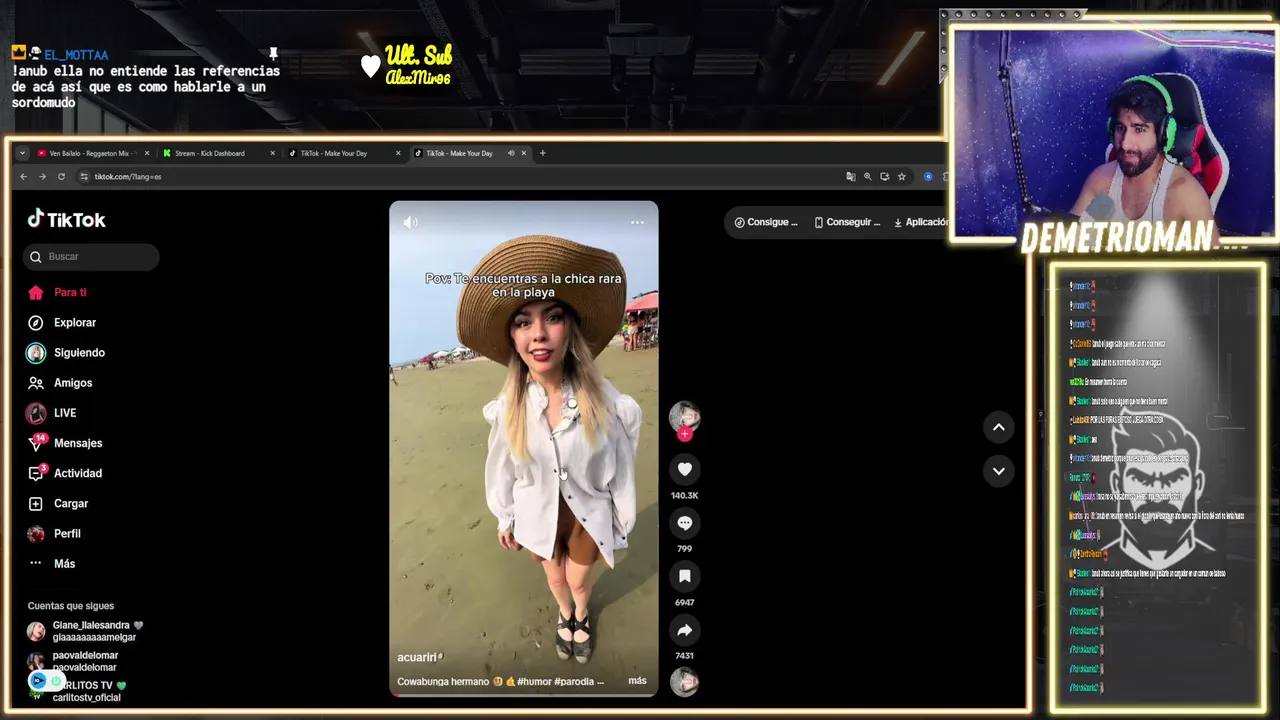The height and width of the screenshot is (720, 1280).
Task: Open video three-dots options menu
Action: (x=637, y=222)
